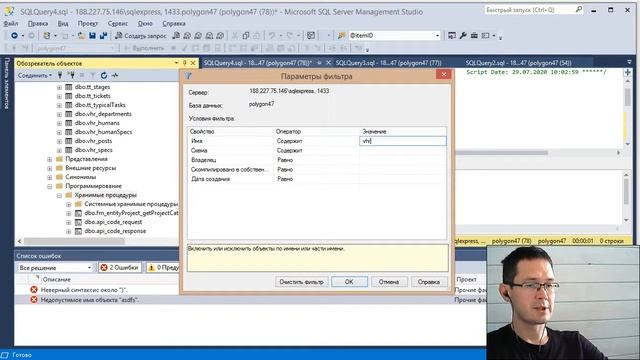This screenshot has width=640, height=360.
Task: Open the Object Explorer window options arrow
Action: tap(176, 63)
